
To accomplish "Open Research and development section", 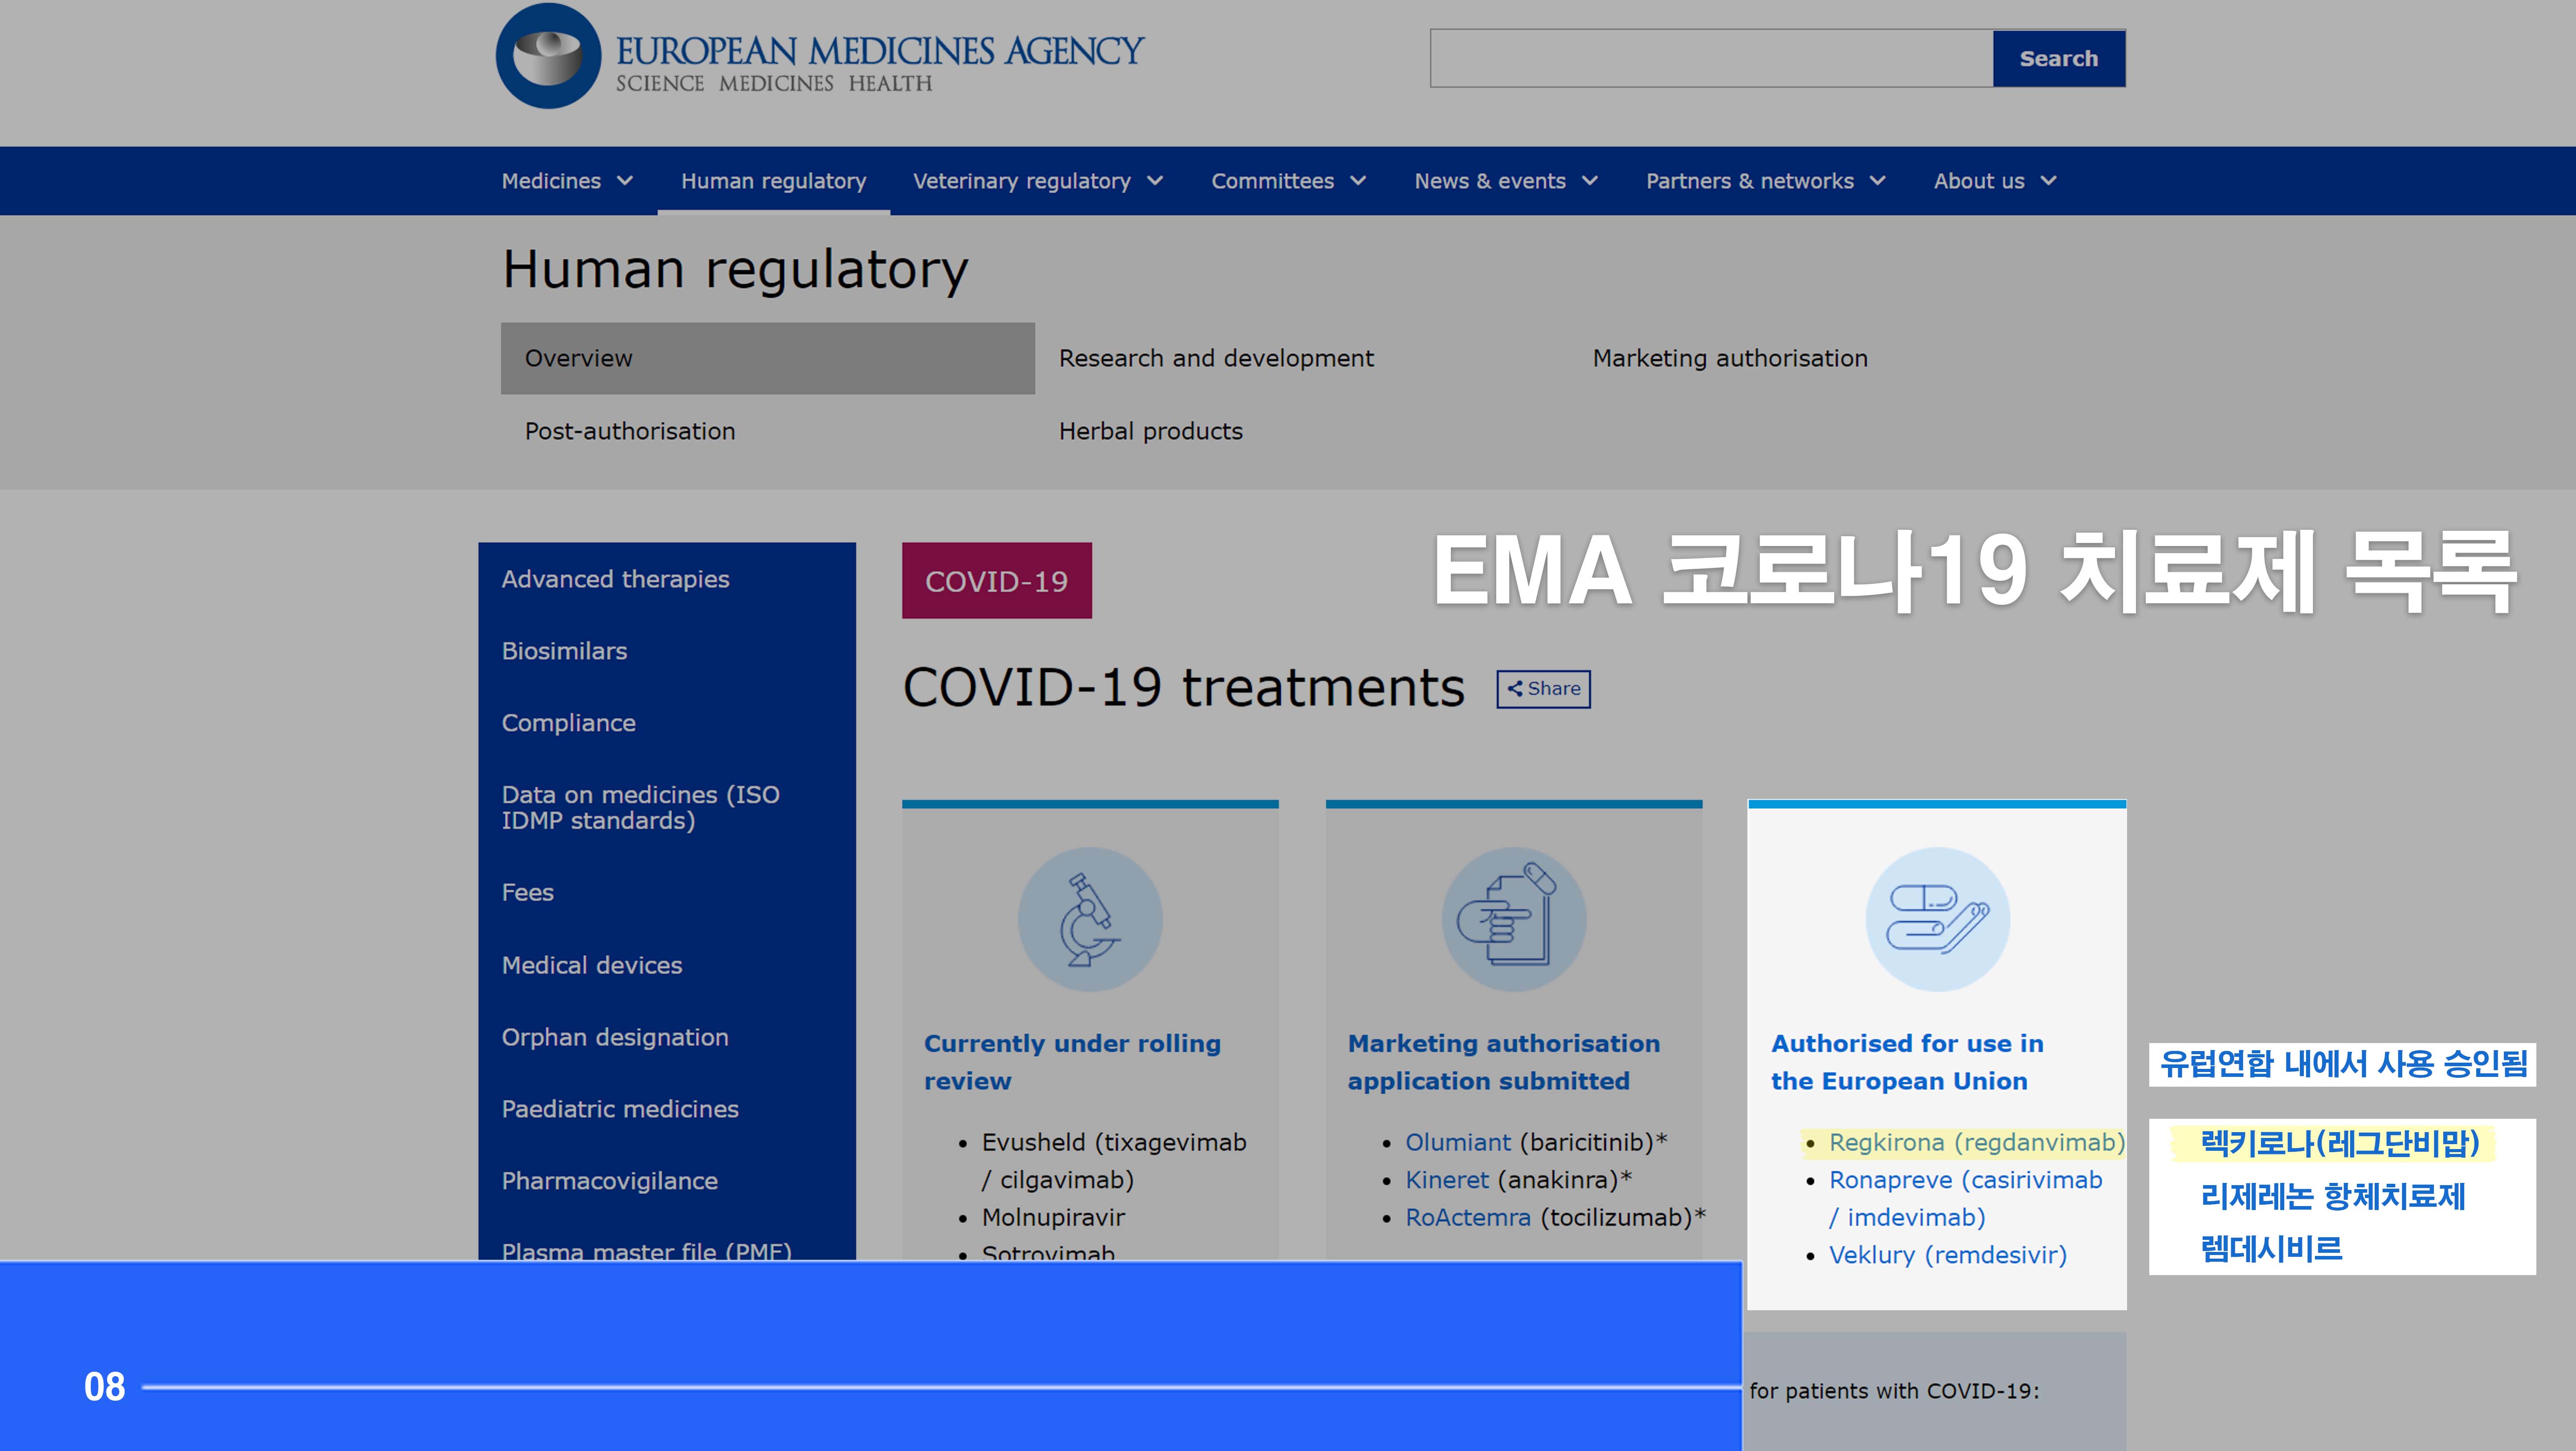I will 1216,358.
